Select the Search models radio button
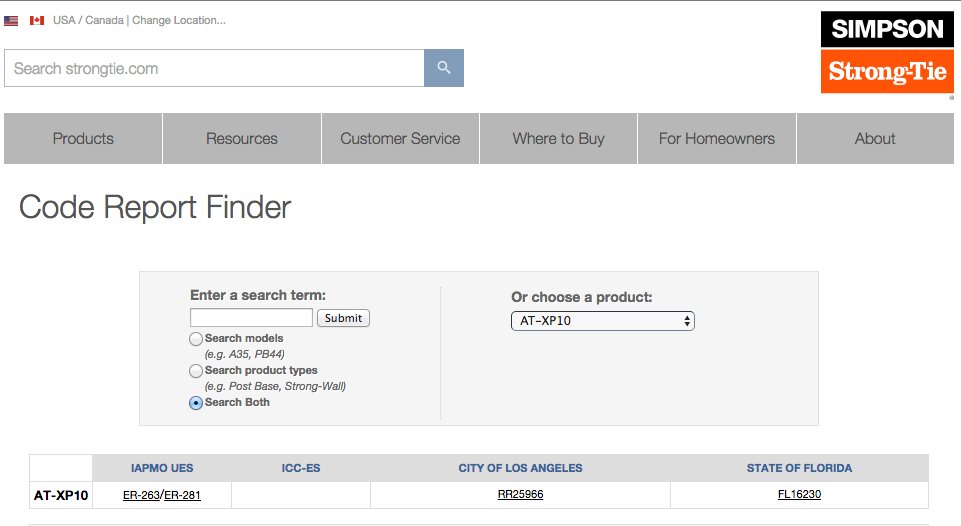Image resolution: width=961 pixels, height=526 pixels. 196,339
